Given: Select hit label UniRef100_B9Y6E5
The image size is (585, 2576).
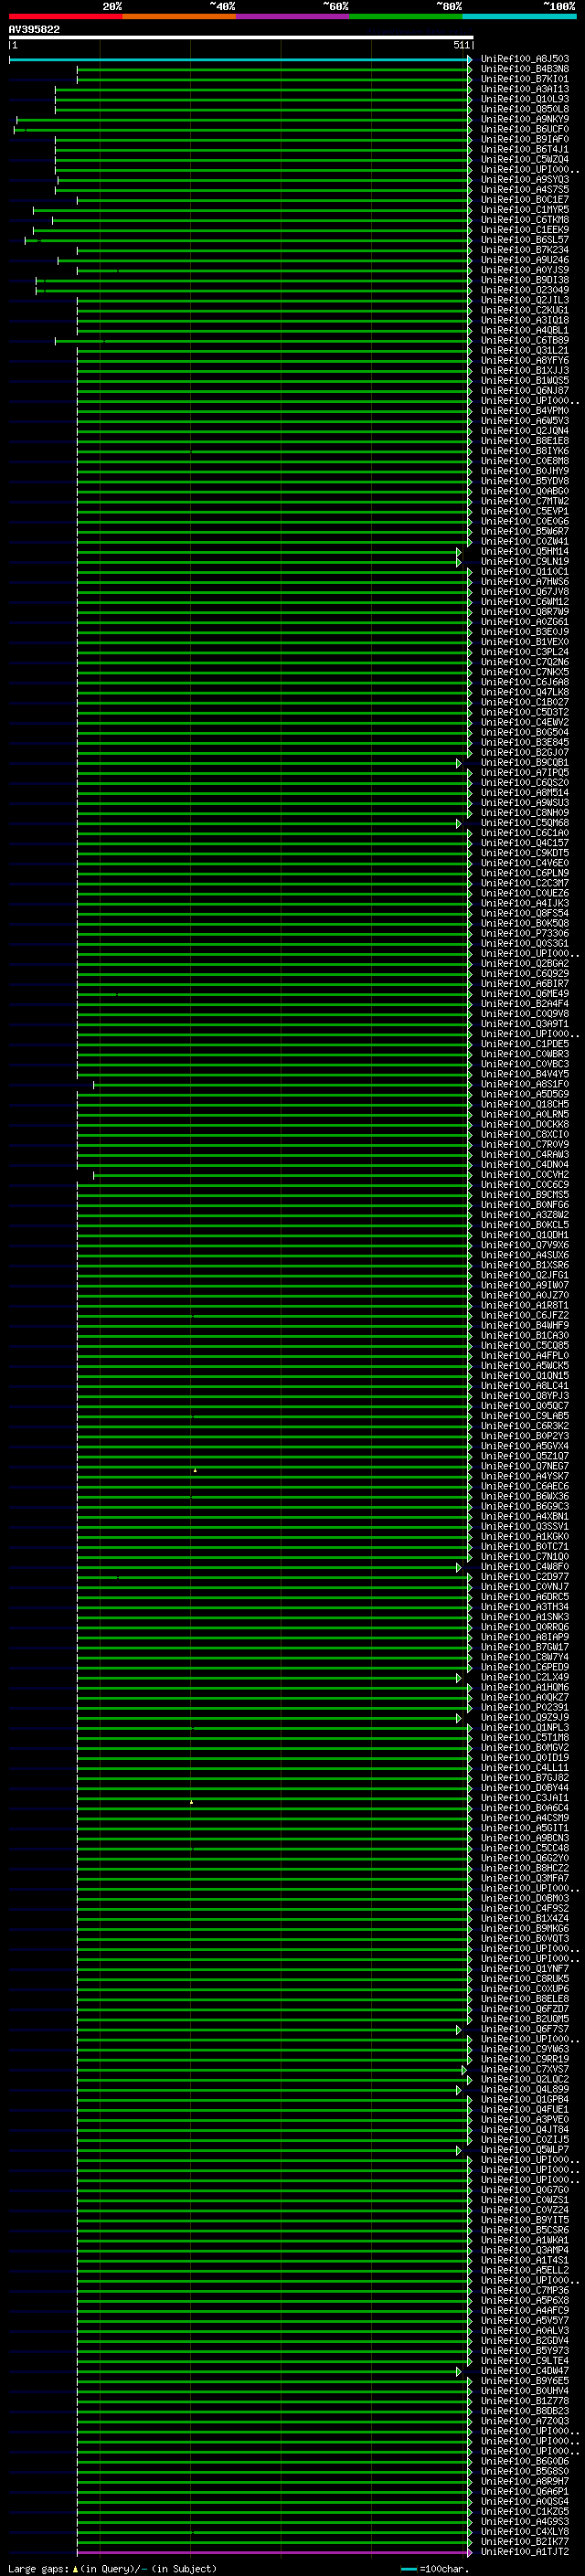Looking at the screenshot, I should [525, 2381].
